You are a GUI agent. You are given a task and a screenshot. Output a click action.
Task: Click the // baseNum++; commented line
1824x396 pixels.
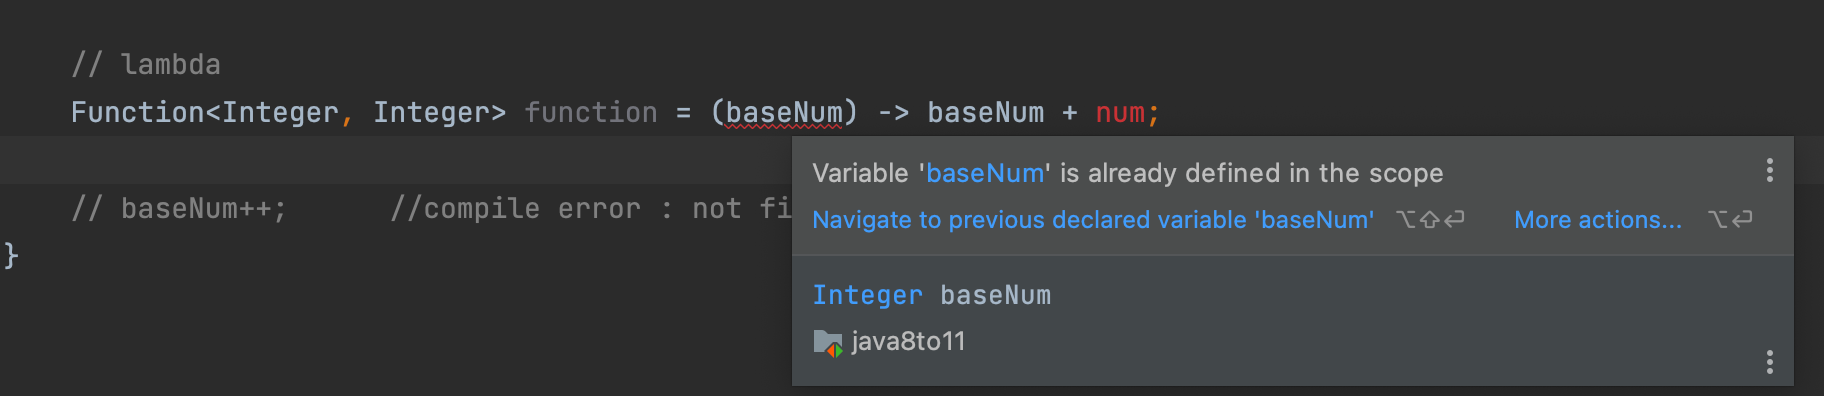pos(179,209)
